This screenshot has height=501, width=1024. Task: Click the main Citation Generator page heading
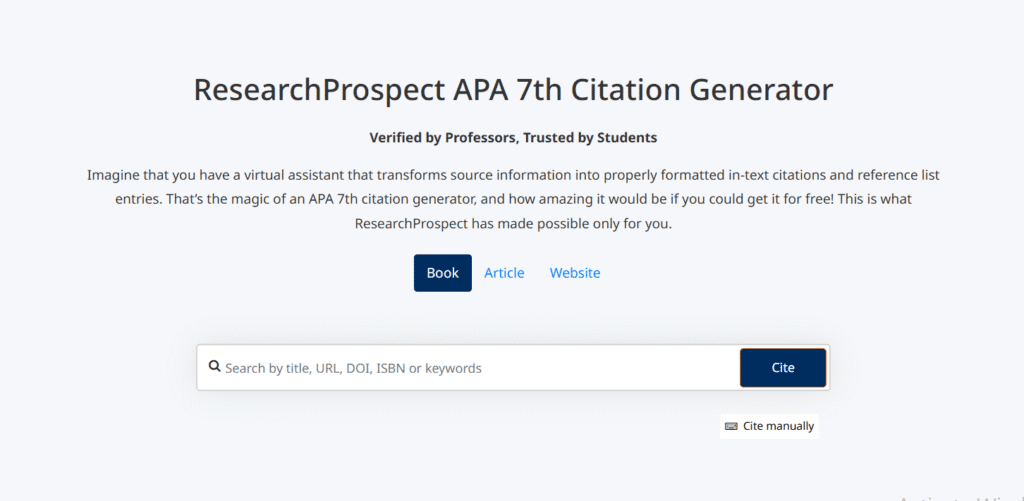tap(512, 90)
